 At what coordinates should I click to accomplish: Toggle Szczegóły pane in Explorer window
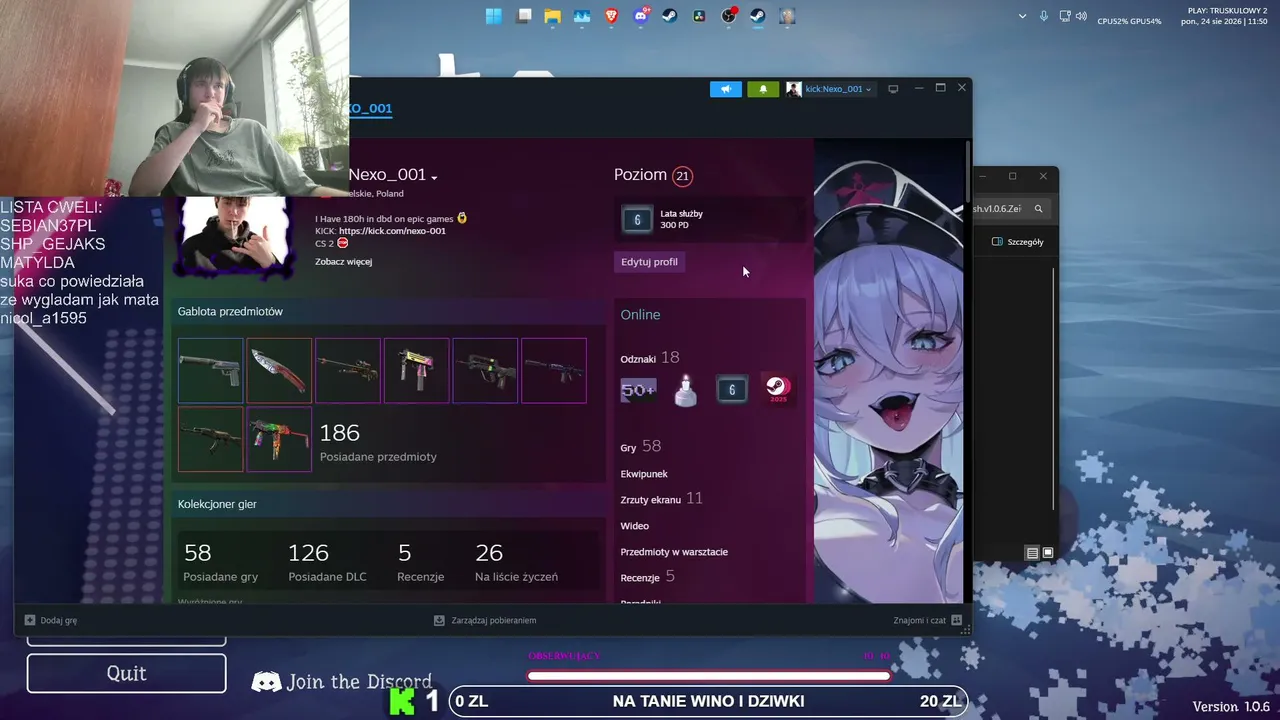tap(1017, 242)
